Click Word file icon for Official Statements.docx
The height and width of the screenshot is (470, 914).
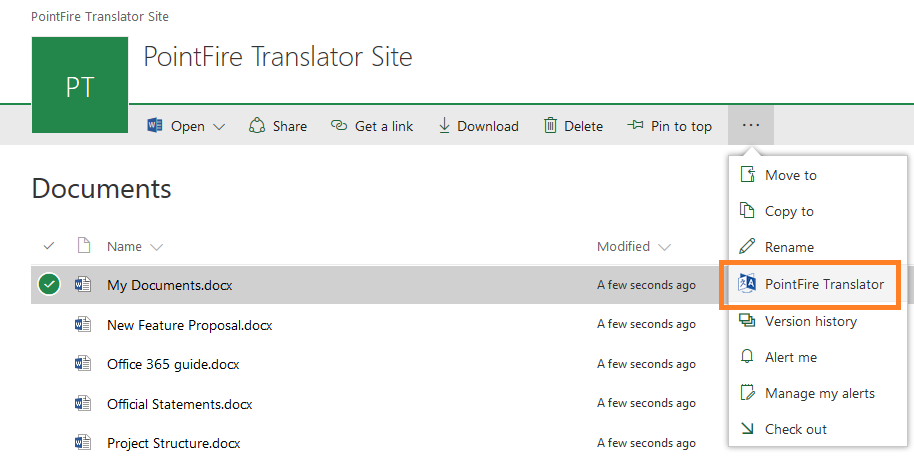[x=83, y=404]
